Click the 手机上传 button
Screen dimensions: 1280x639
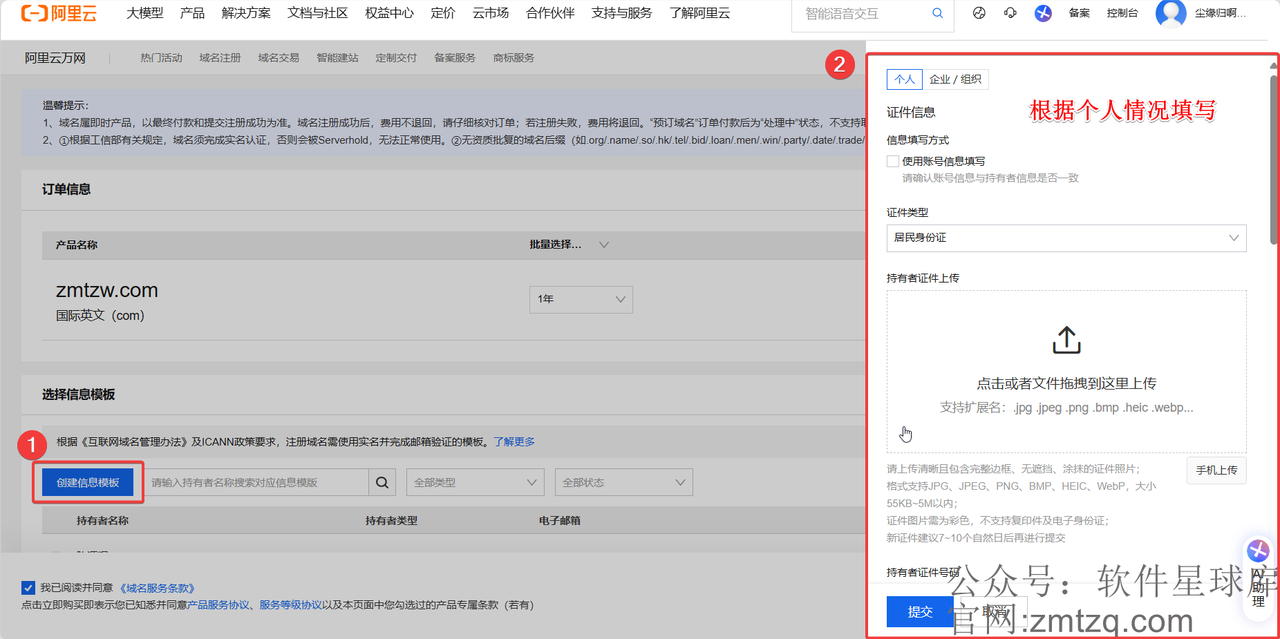click(x=1216, y=470)
